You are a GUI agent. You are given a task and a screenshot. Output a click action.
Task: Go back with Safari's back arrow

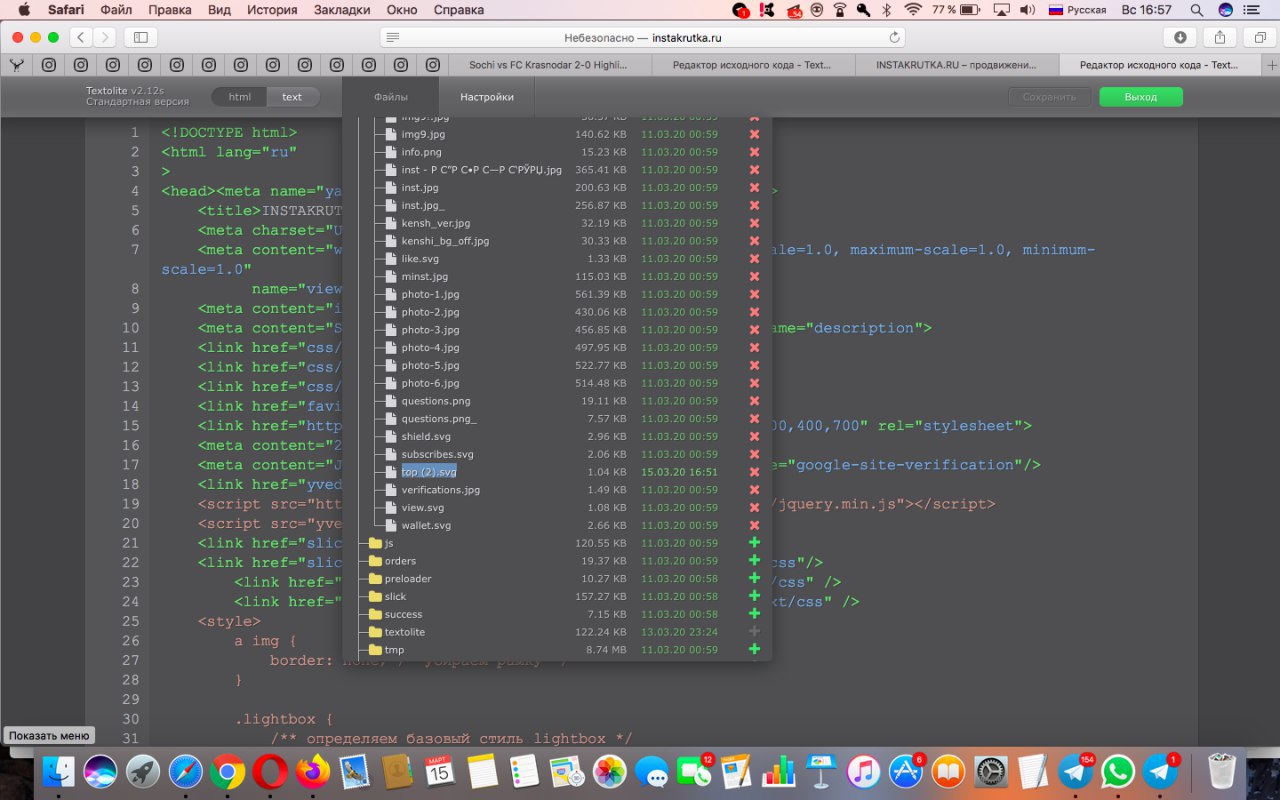point(81,37)
